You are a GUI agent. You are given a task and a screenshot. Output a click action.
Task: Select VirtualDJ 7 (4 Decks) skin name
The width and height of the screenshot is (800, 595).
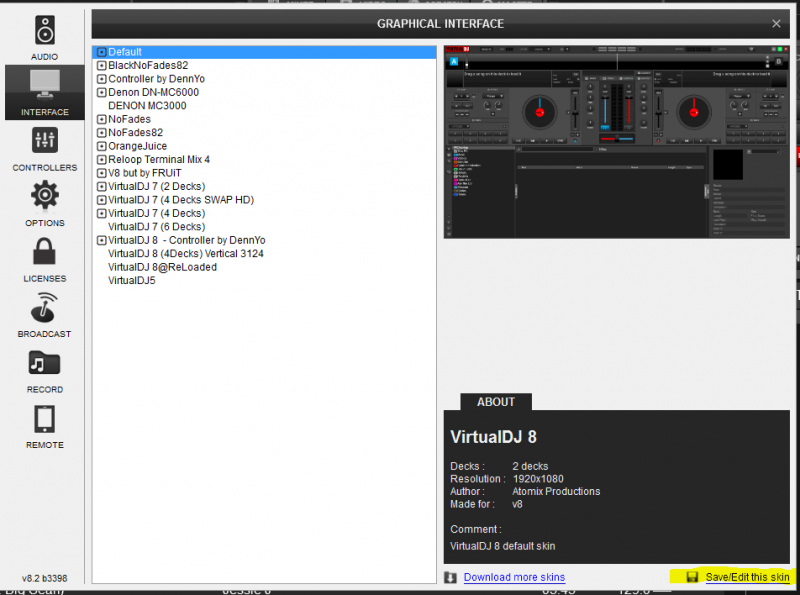(157, 213)
